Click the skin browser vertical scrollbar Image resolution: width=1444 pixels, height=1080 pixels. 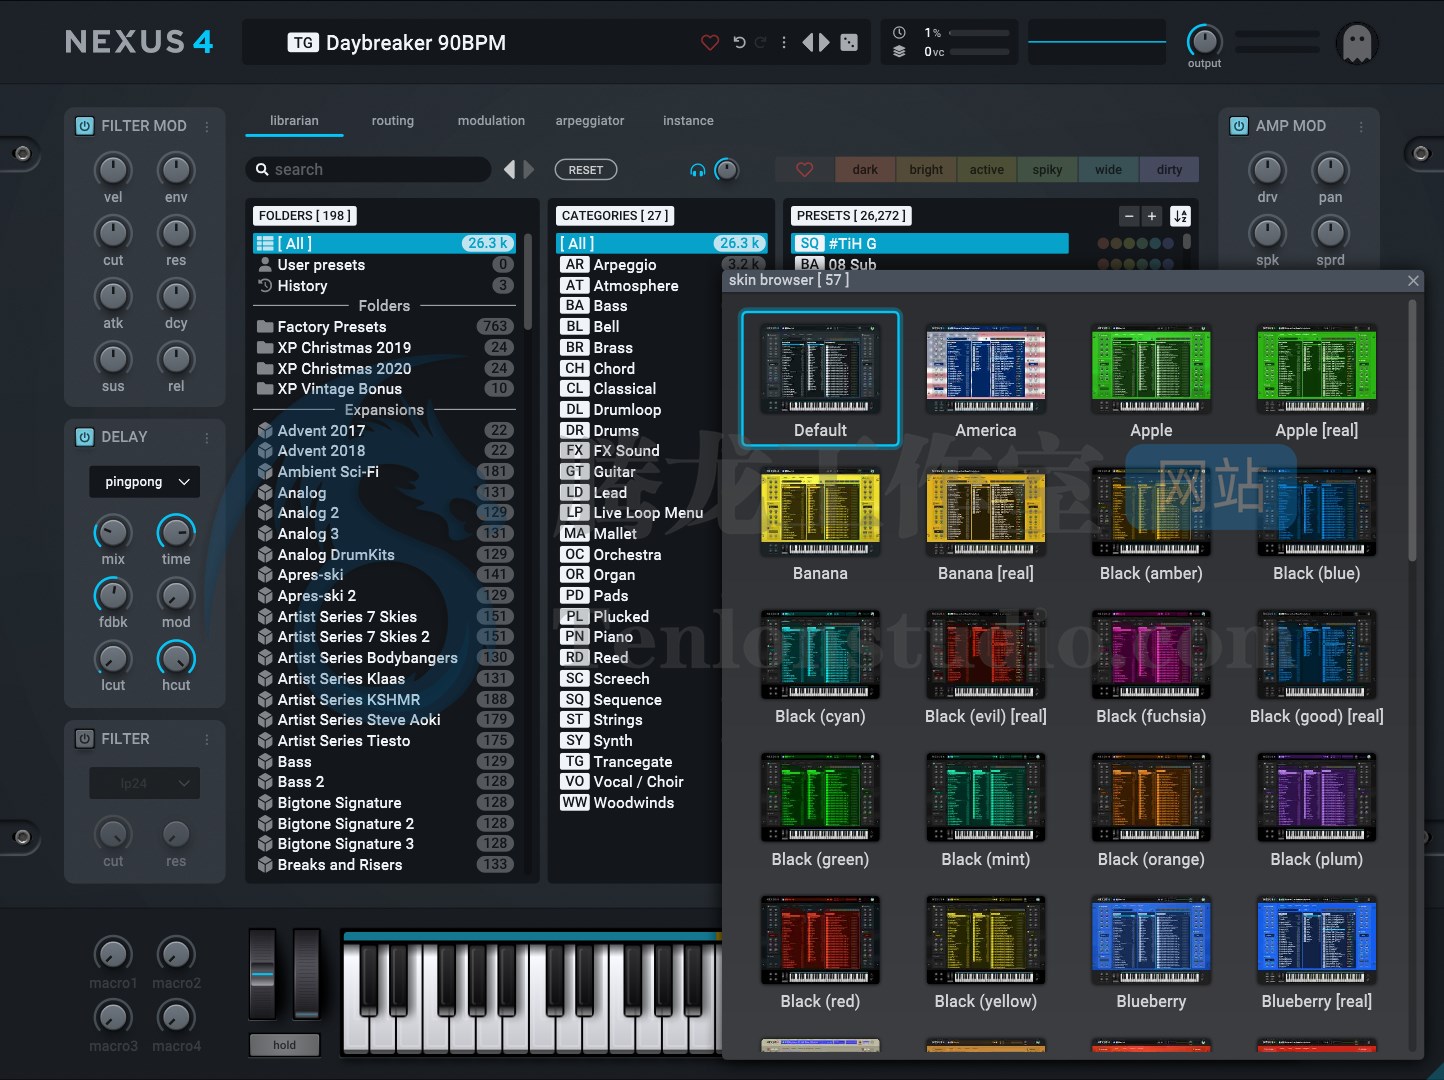click(x=1412, y=430)
